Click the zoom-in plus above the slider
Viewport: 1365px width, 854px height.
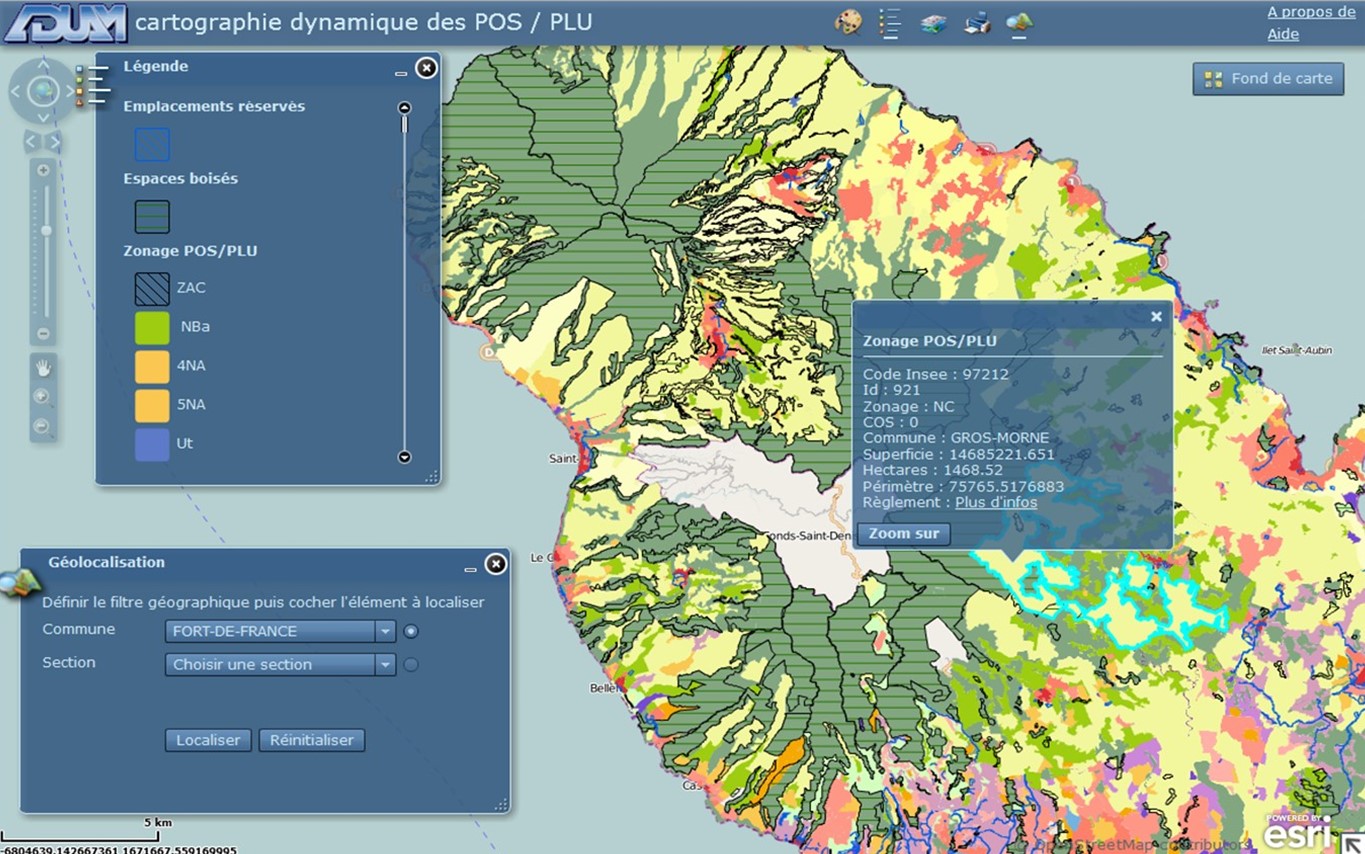(43, 170)
